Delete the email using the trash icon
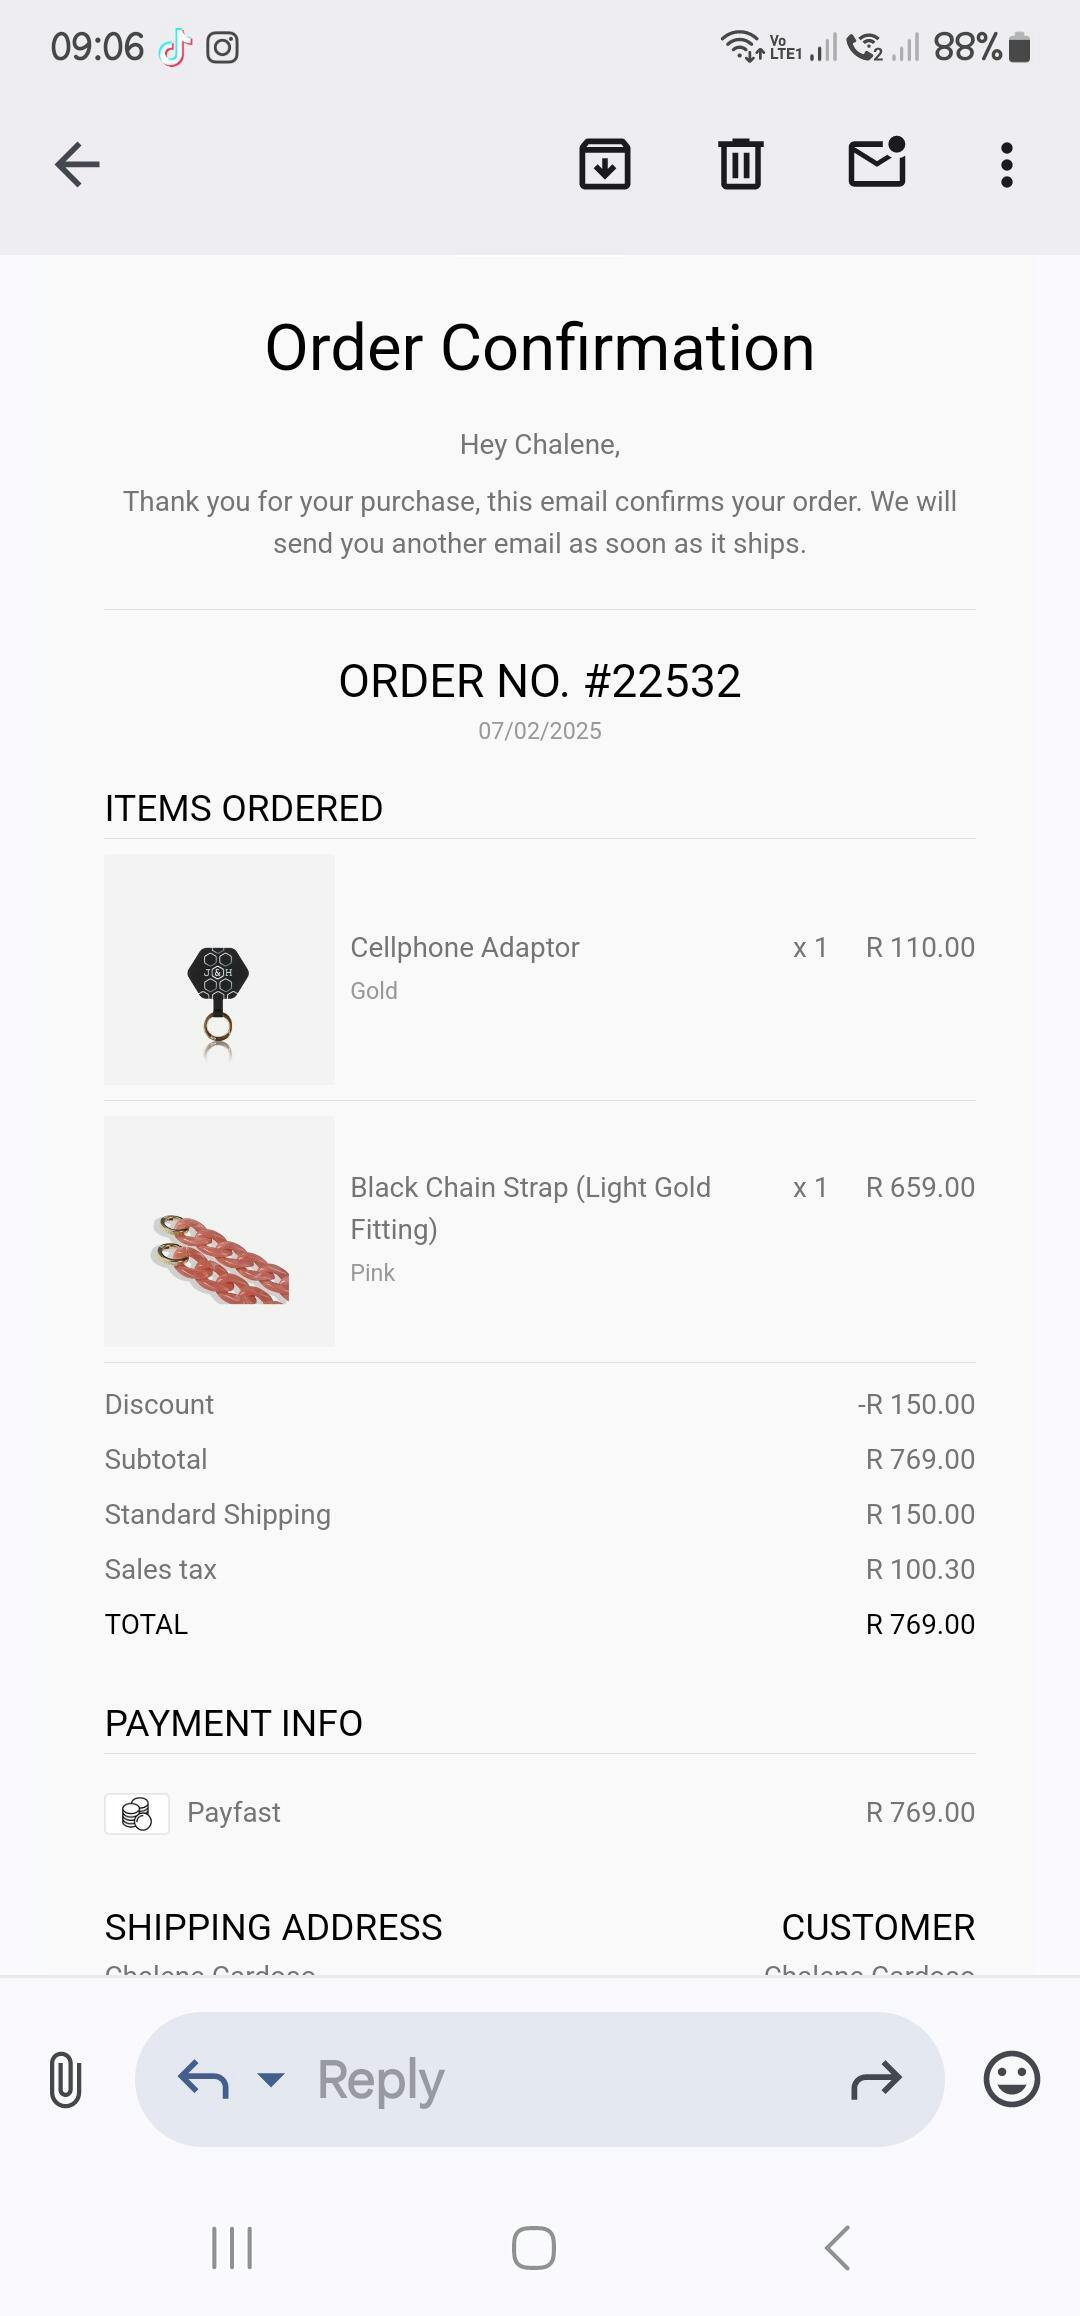The width and height of the screenshot is (1080, 2316). (x=741, y=165)
